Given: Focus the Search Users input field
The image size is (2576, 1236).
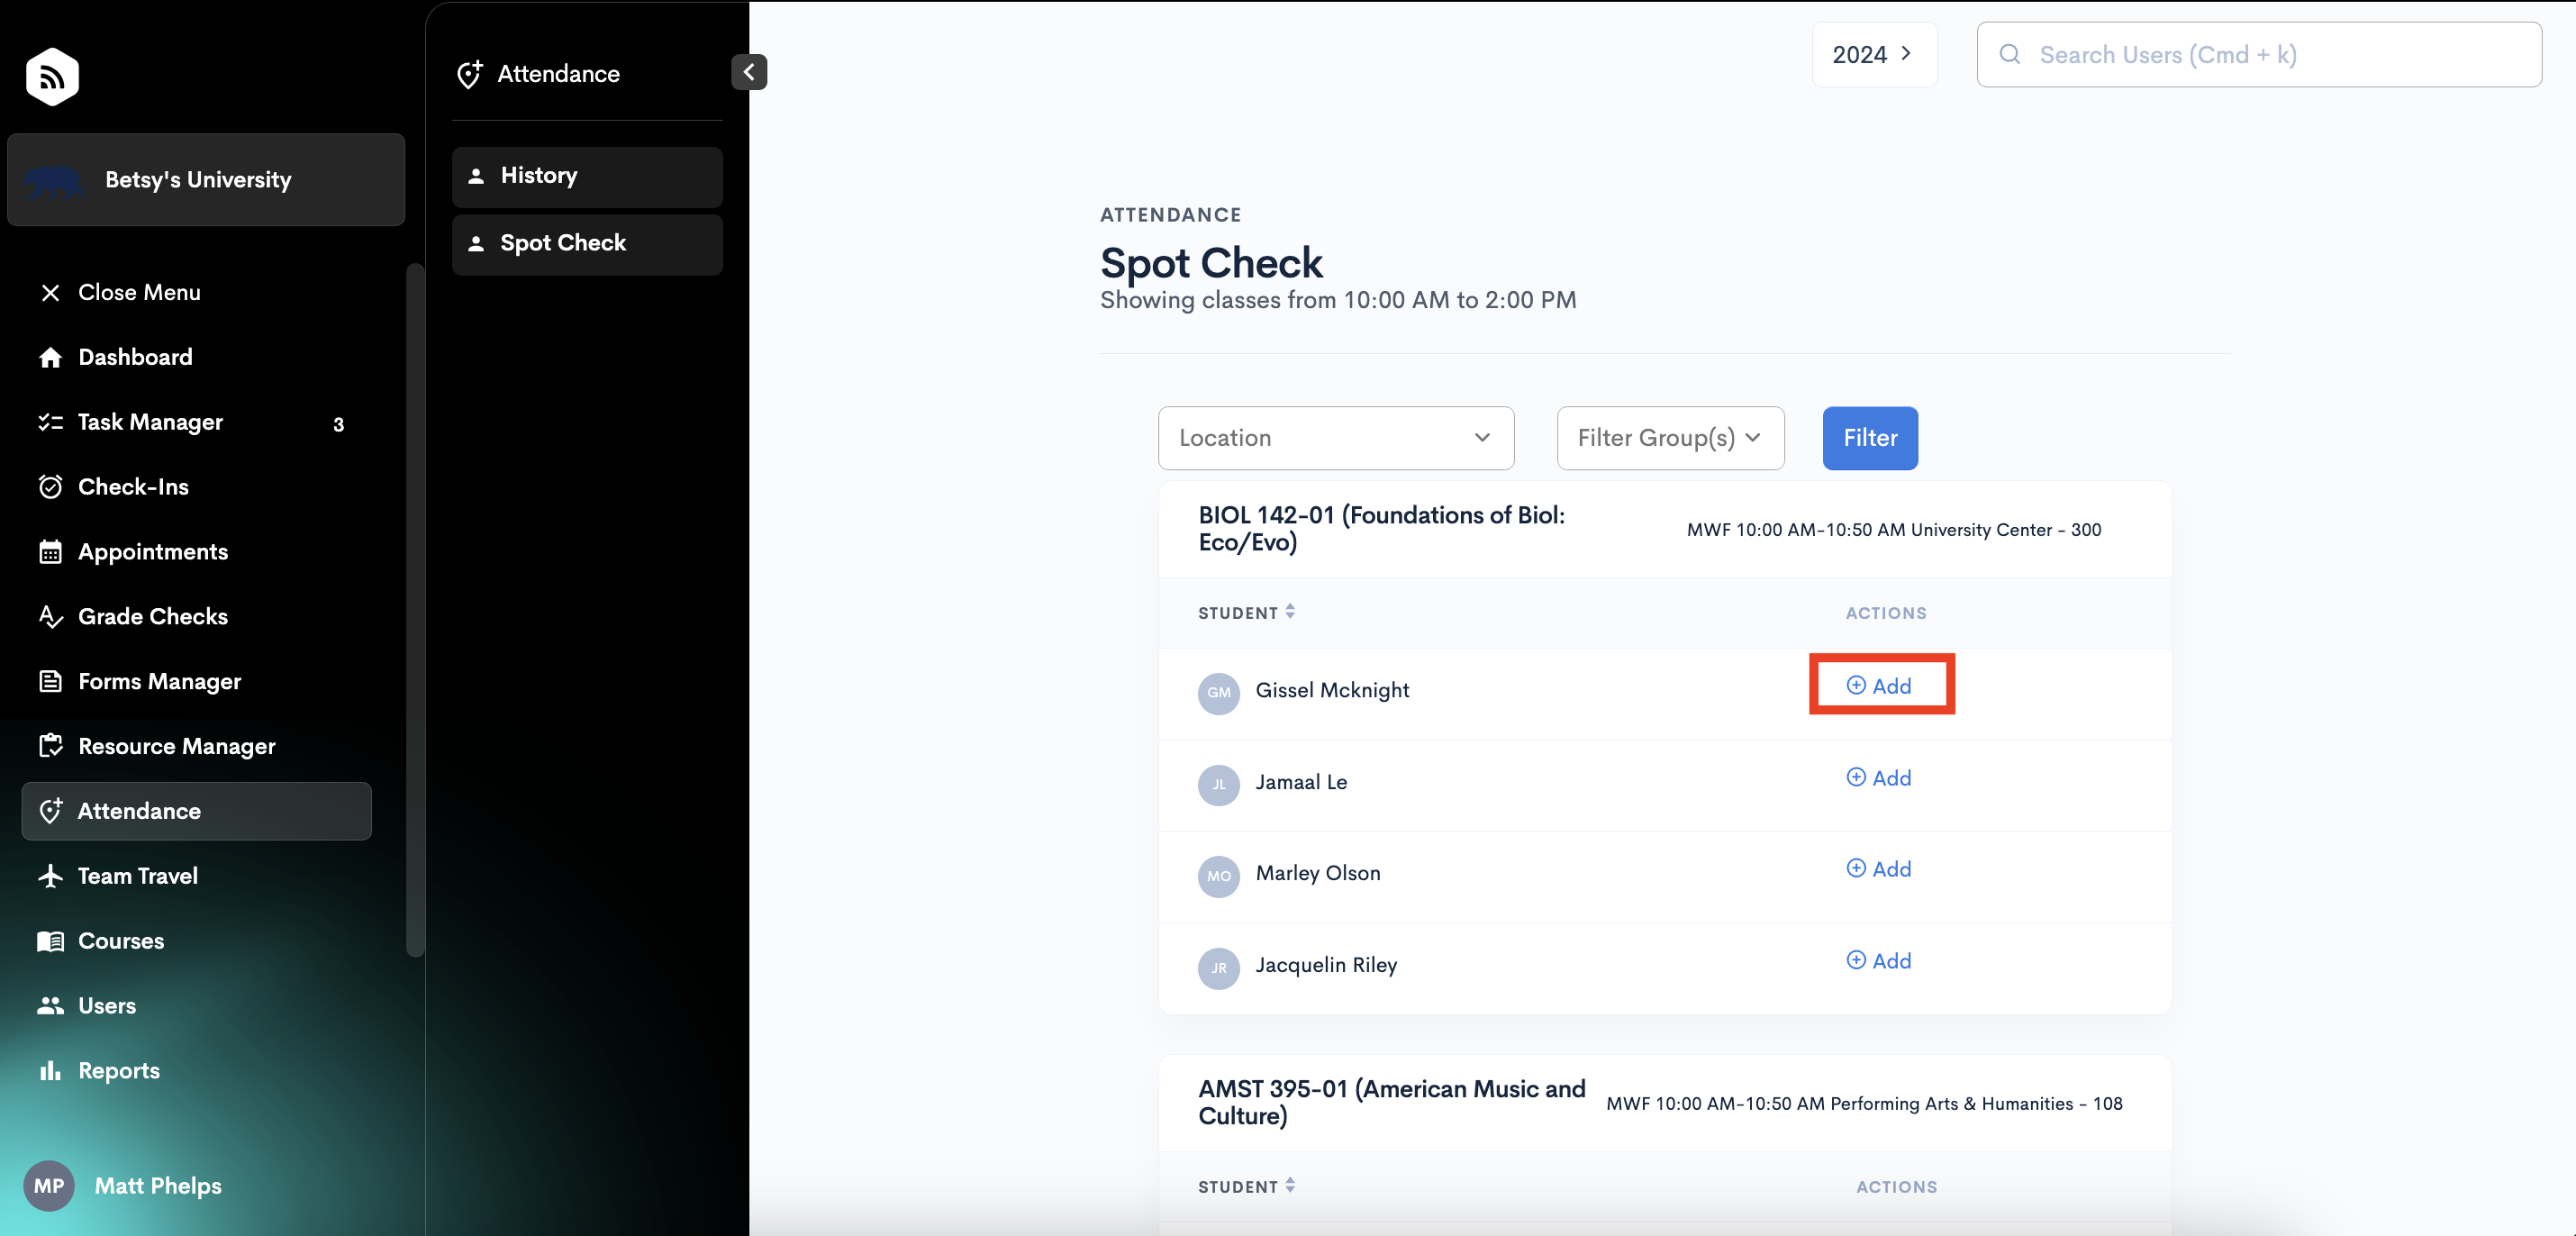Looking at the screenshot, I should click(x=2259, y=55).
